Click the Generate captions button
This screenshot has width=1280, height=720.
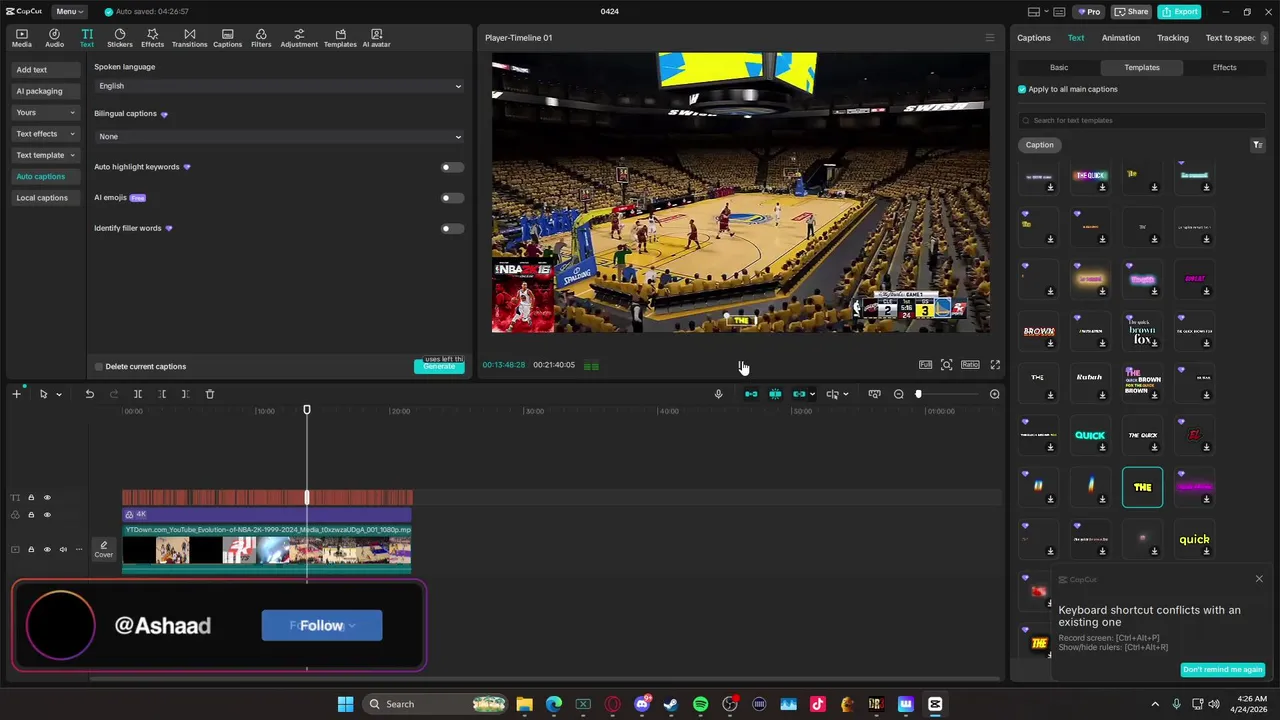click(x=439, y=367)
